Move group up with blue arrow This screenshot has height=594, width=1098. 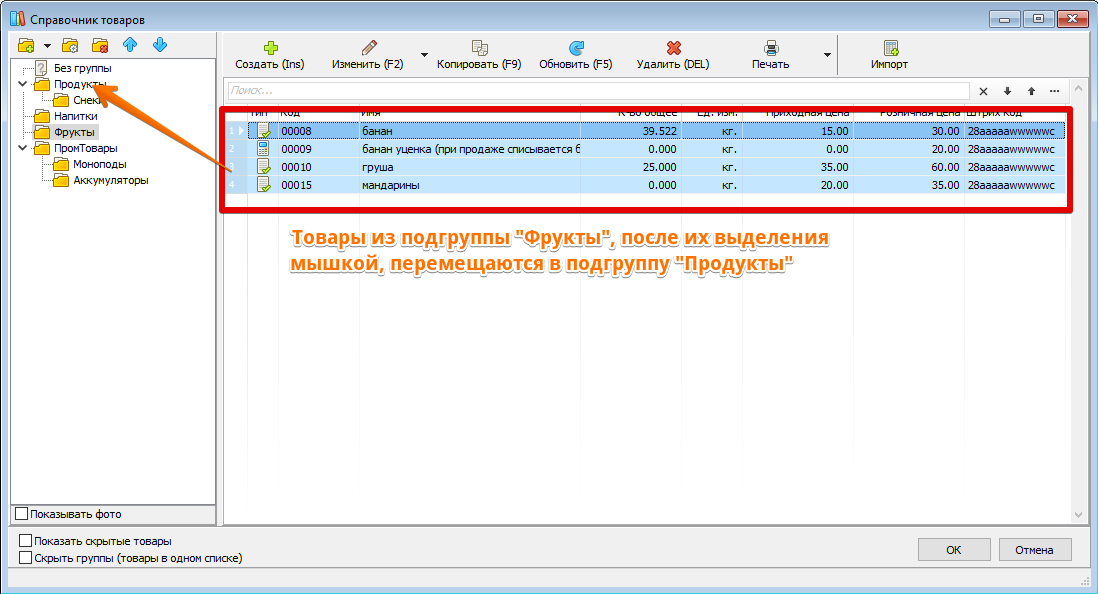click(130, 45)
